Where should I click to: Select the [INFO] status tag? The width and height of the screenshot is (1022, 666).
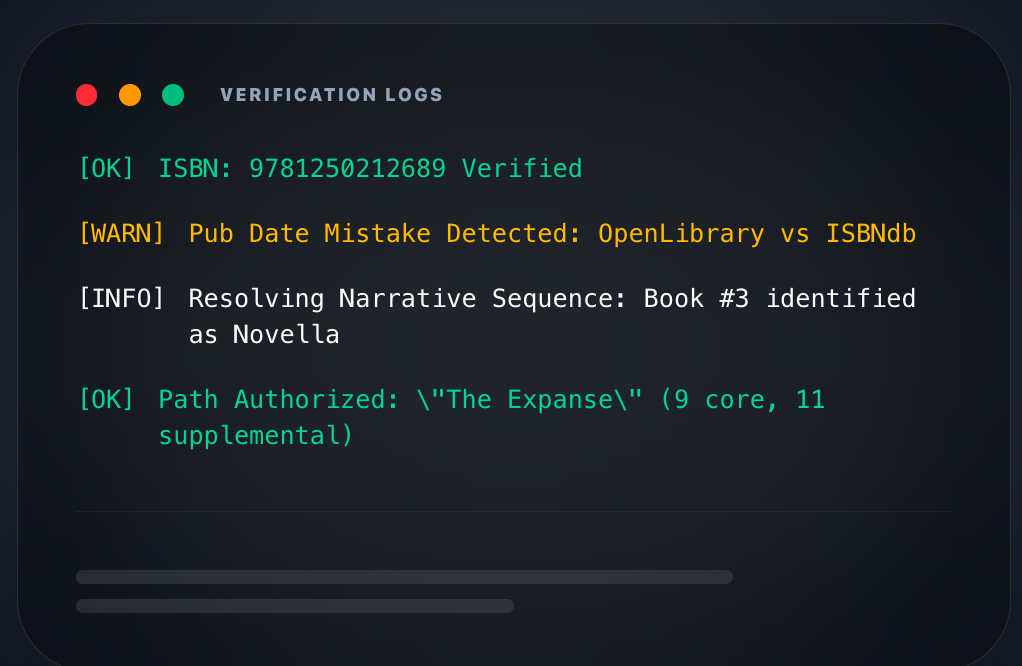click(x=122, y=298)
